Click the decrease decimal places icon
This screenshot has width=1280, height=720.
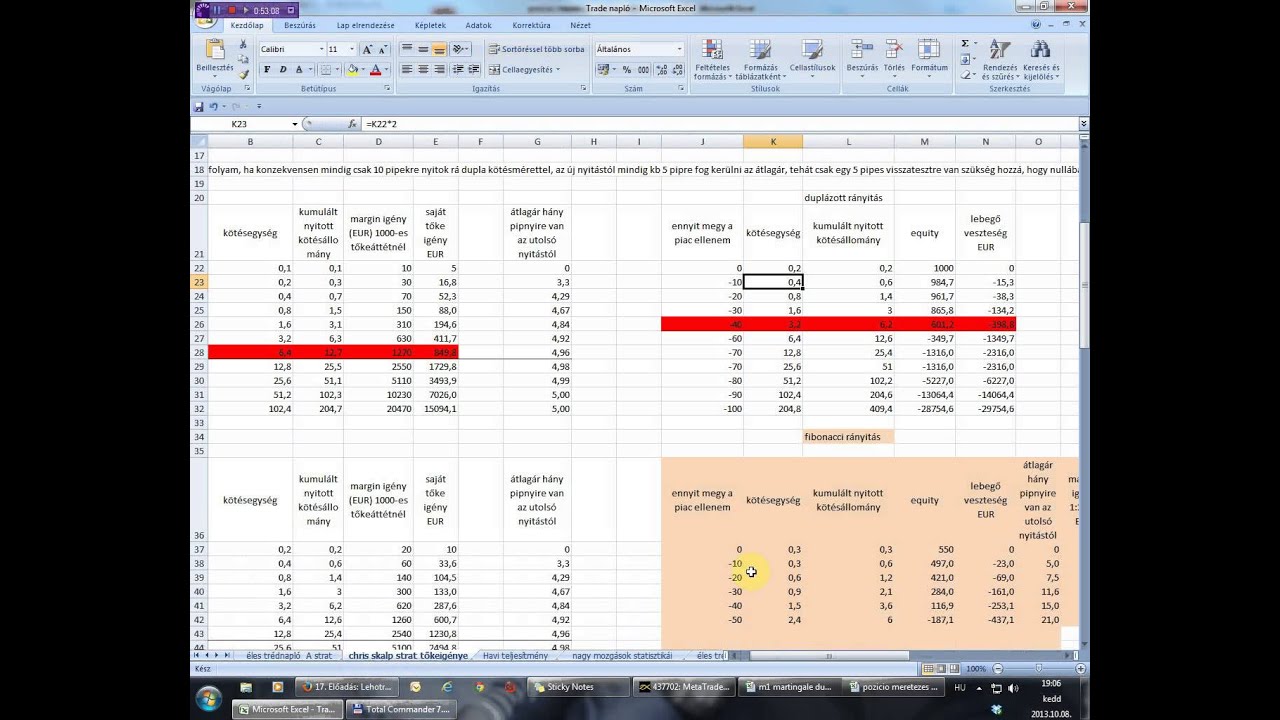[x=677, y=70]
